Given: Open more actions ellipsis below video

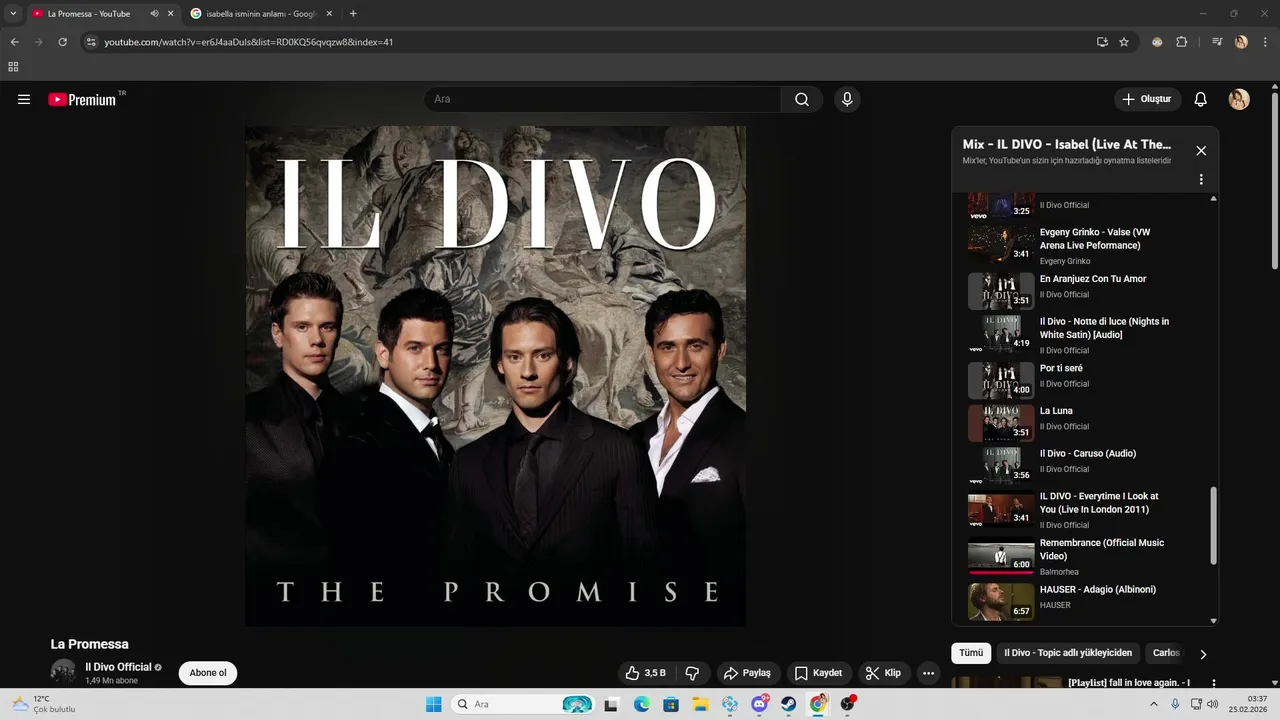Looking at the screenshot, I should point(928,673).
